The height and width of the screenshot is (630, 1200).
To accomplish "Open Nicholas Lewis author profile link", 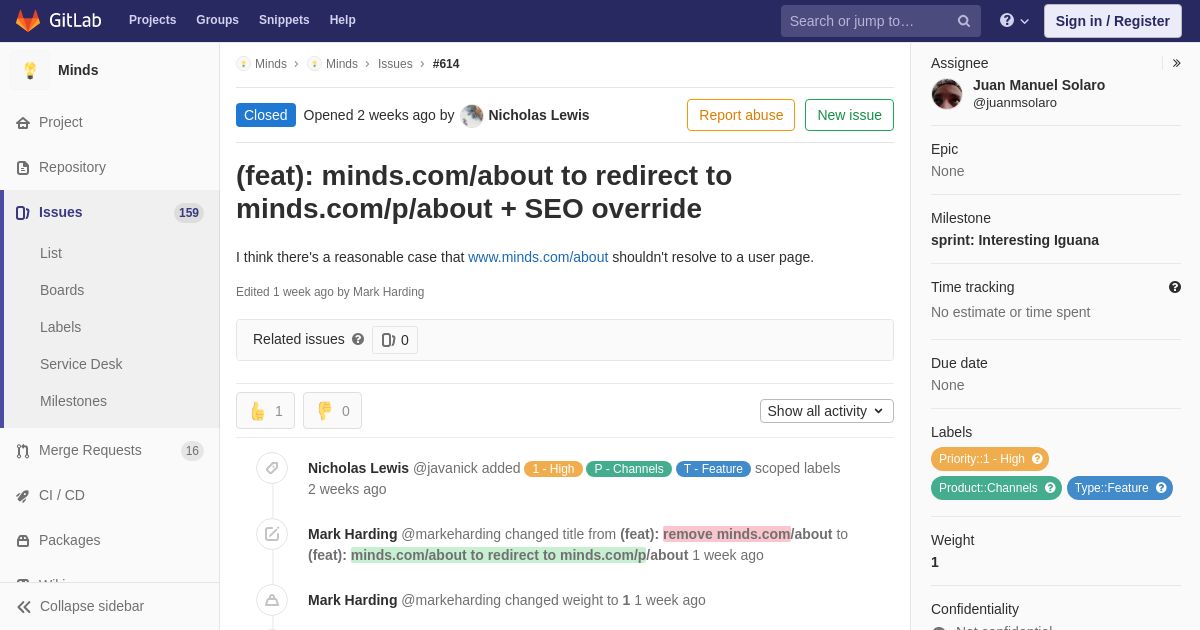I will [539, 115].
